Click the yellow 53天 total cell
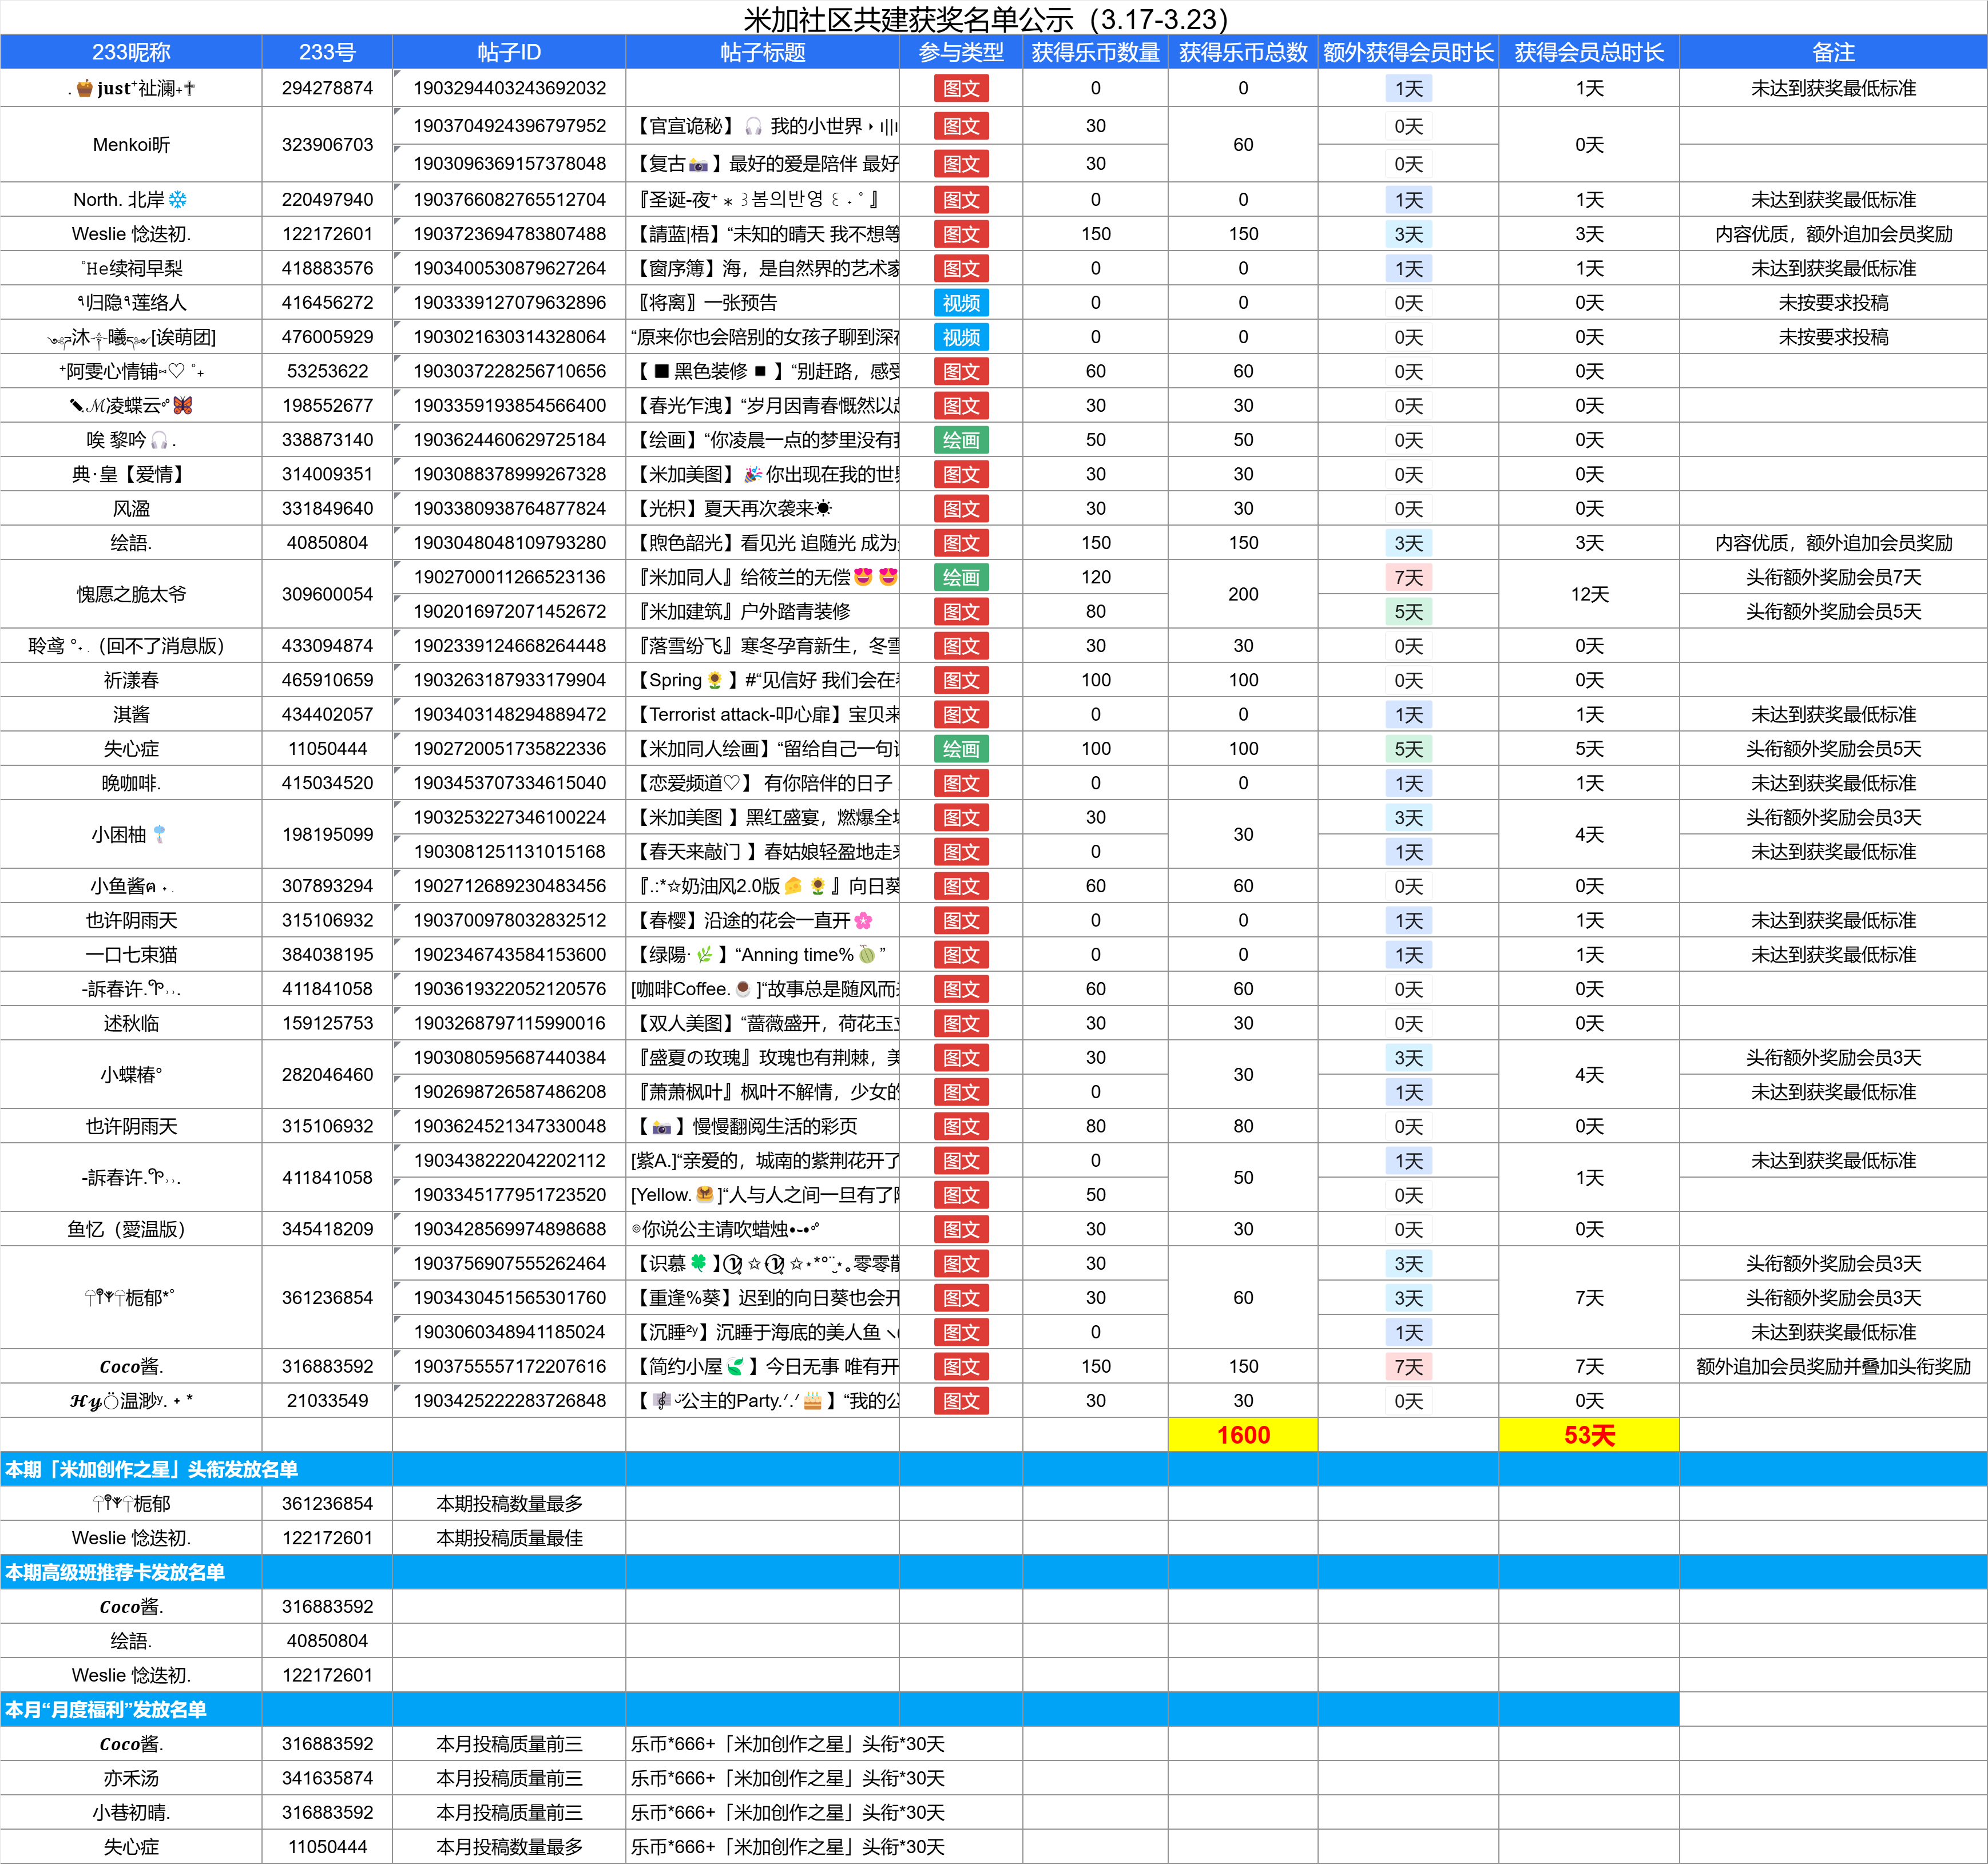Screen dimensions: 1988x1864 (x=1588, y=1435)
